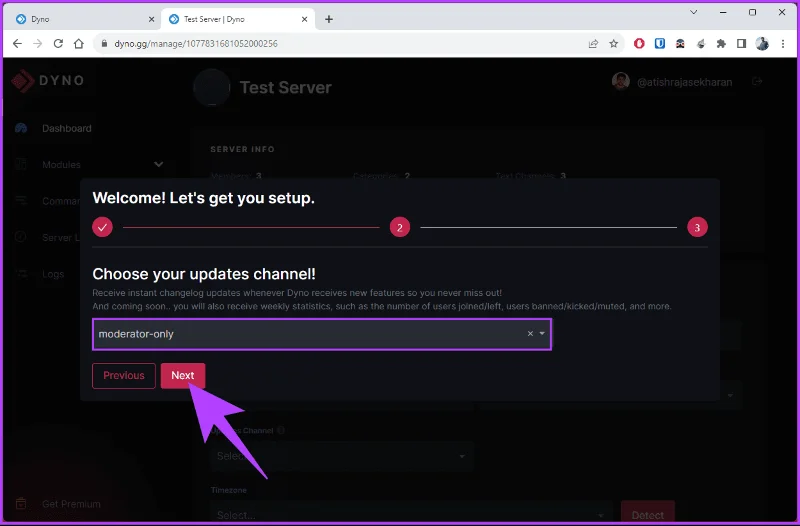The width and height of the screenshot is (800, 526).
Task: Go forward in browser history
Action: tap(38, 43)
